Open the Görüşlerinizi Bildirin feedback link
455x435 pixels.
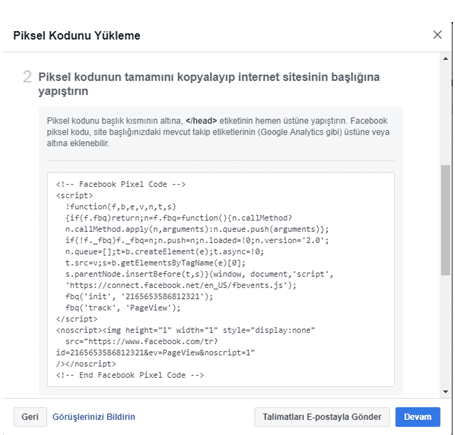94,417
